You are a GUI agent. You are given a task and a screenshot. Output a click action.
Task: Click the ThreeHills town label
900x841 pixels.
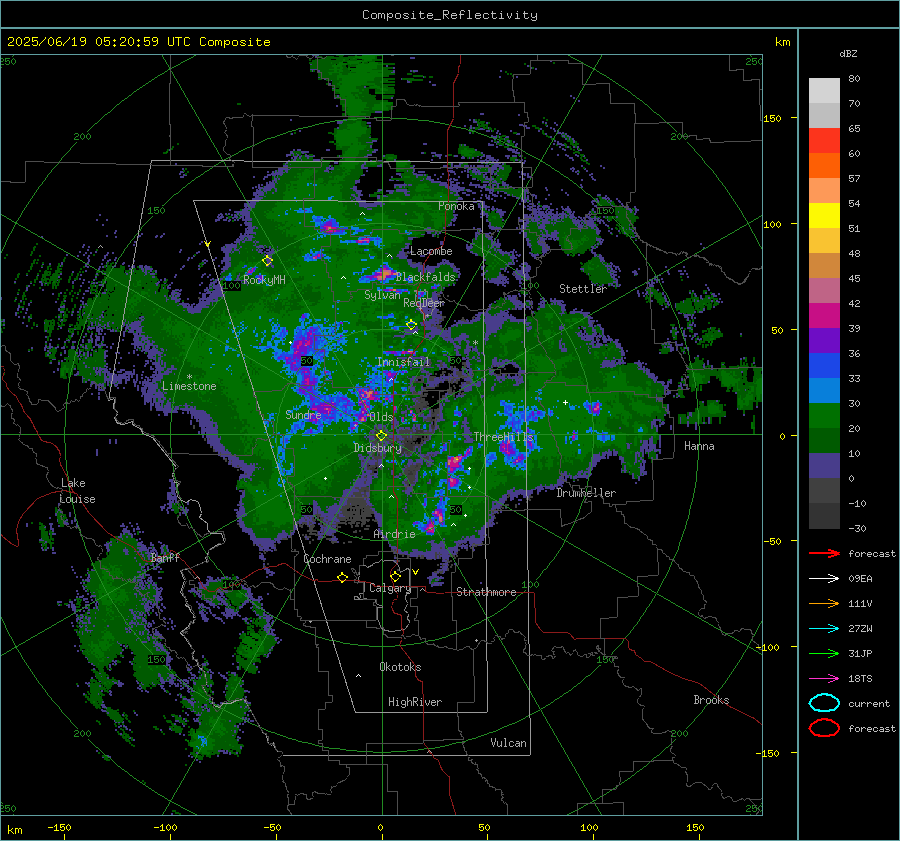click(x=503, y=437)
